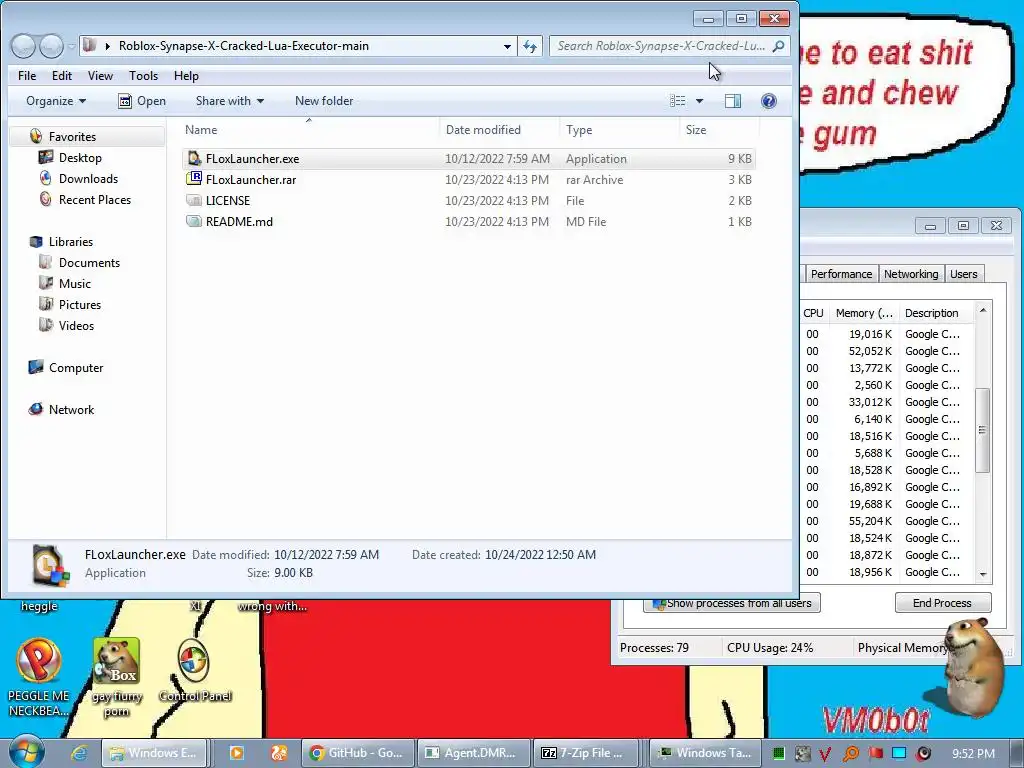Select Libraries in the navigation pane
The width and height of the screenshot is (1024, 768).
click(x=71, y=242)
